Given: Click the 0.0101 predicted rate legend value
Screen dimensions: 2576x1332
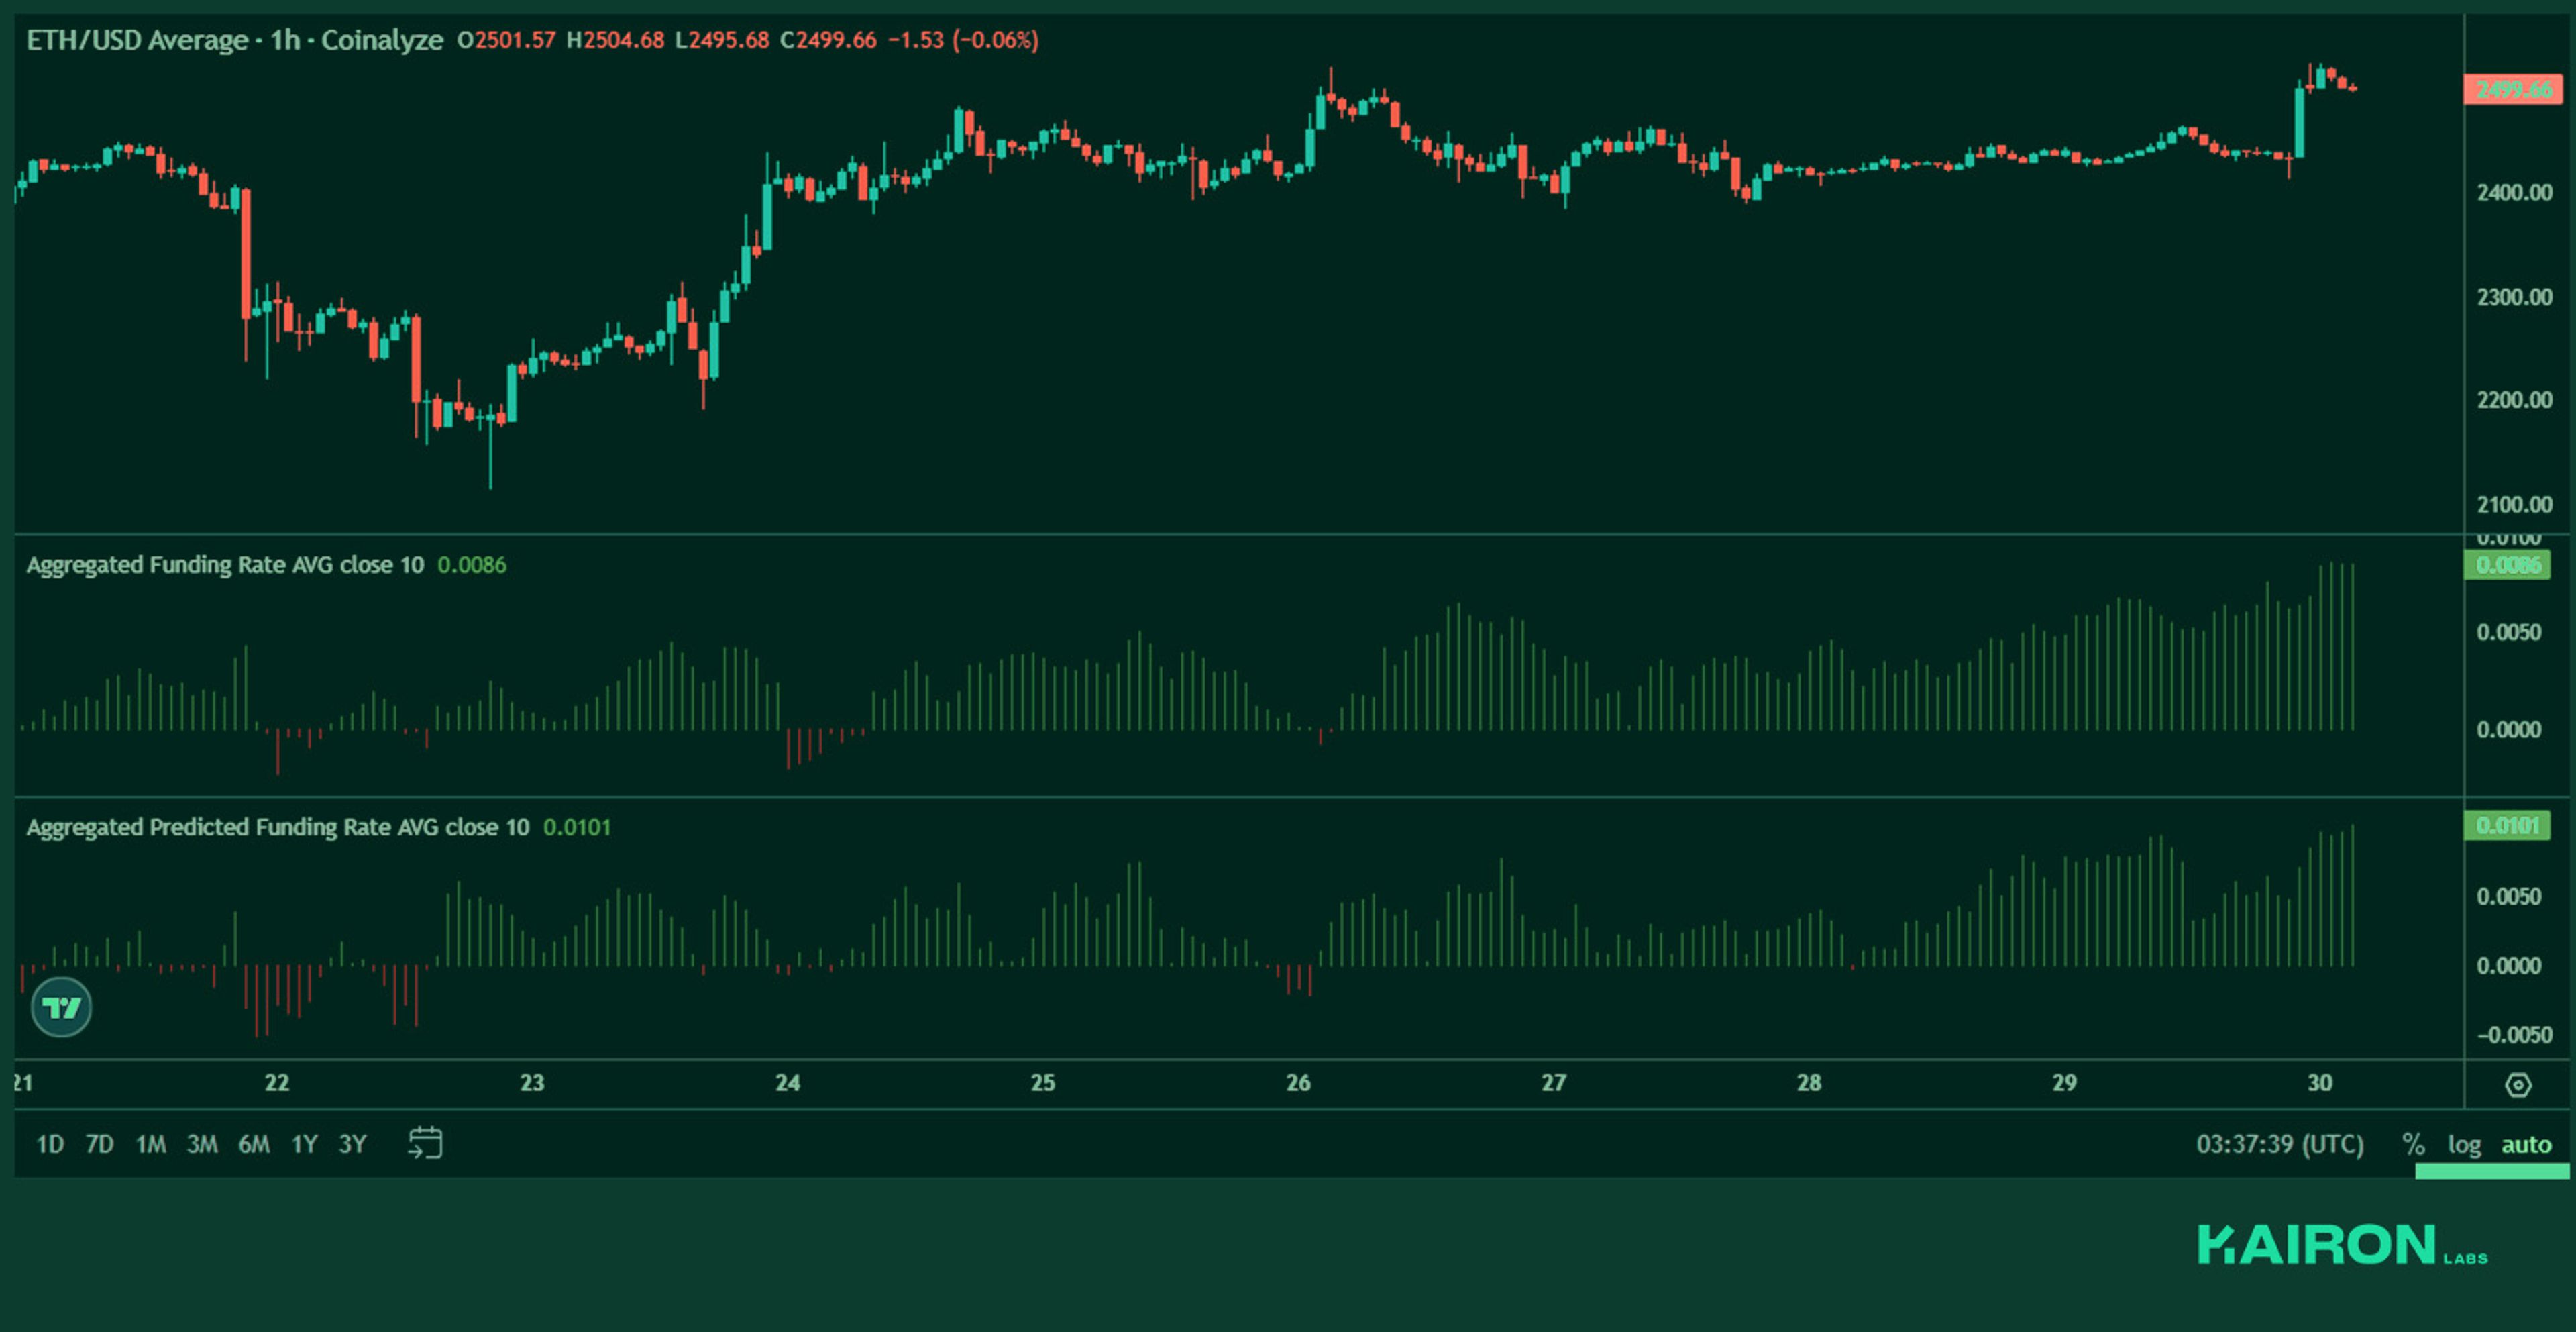Looking at the screenshot, I should 577,827.
